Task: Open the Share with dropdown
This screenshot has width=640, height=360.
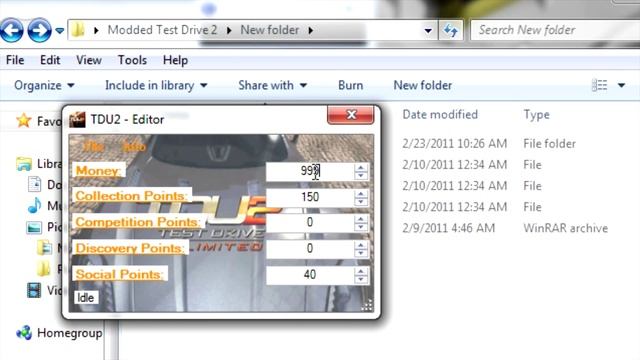Action: click(x=272, y=85)
